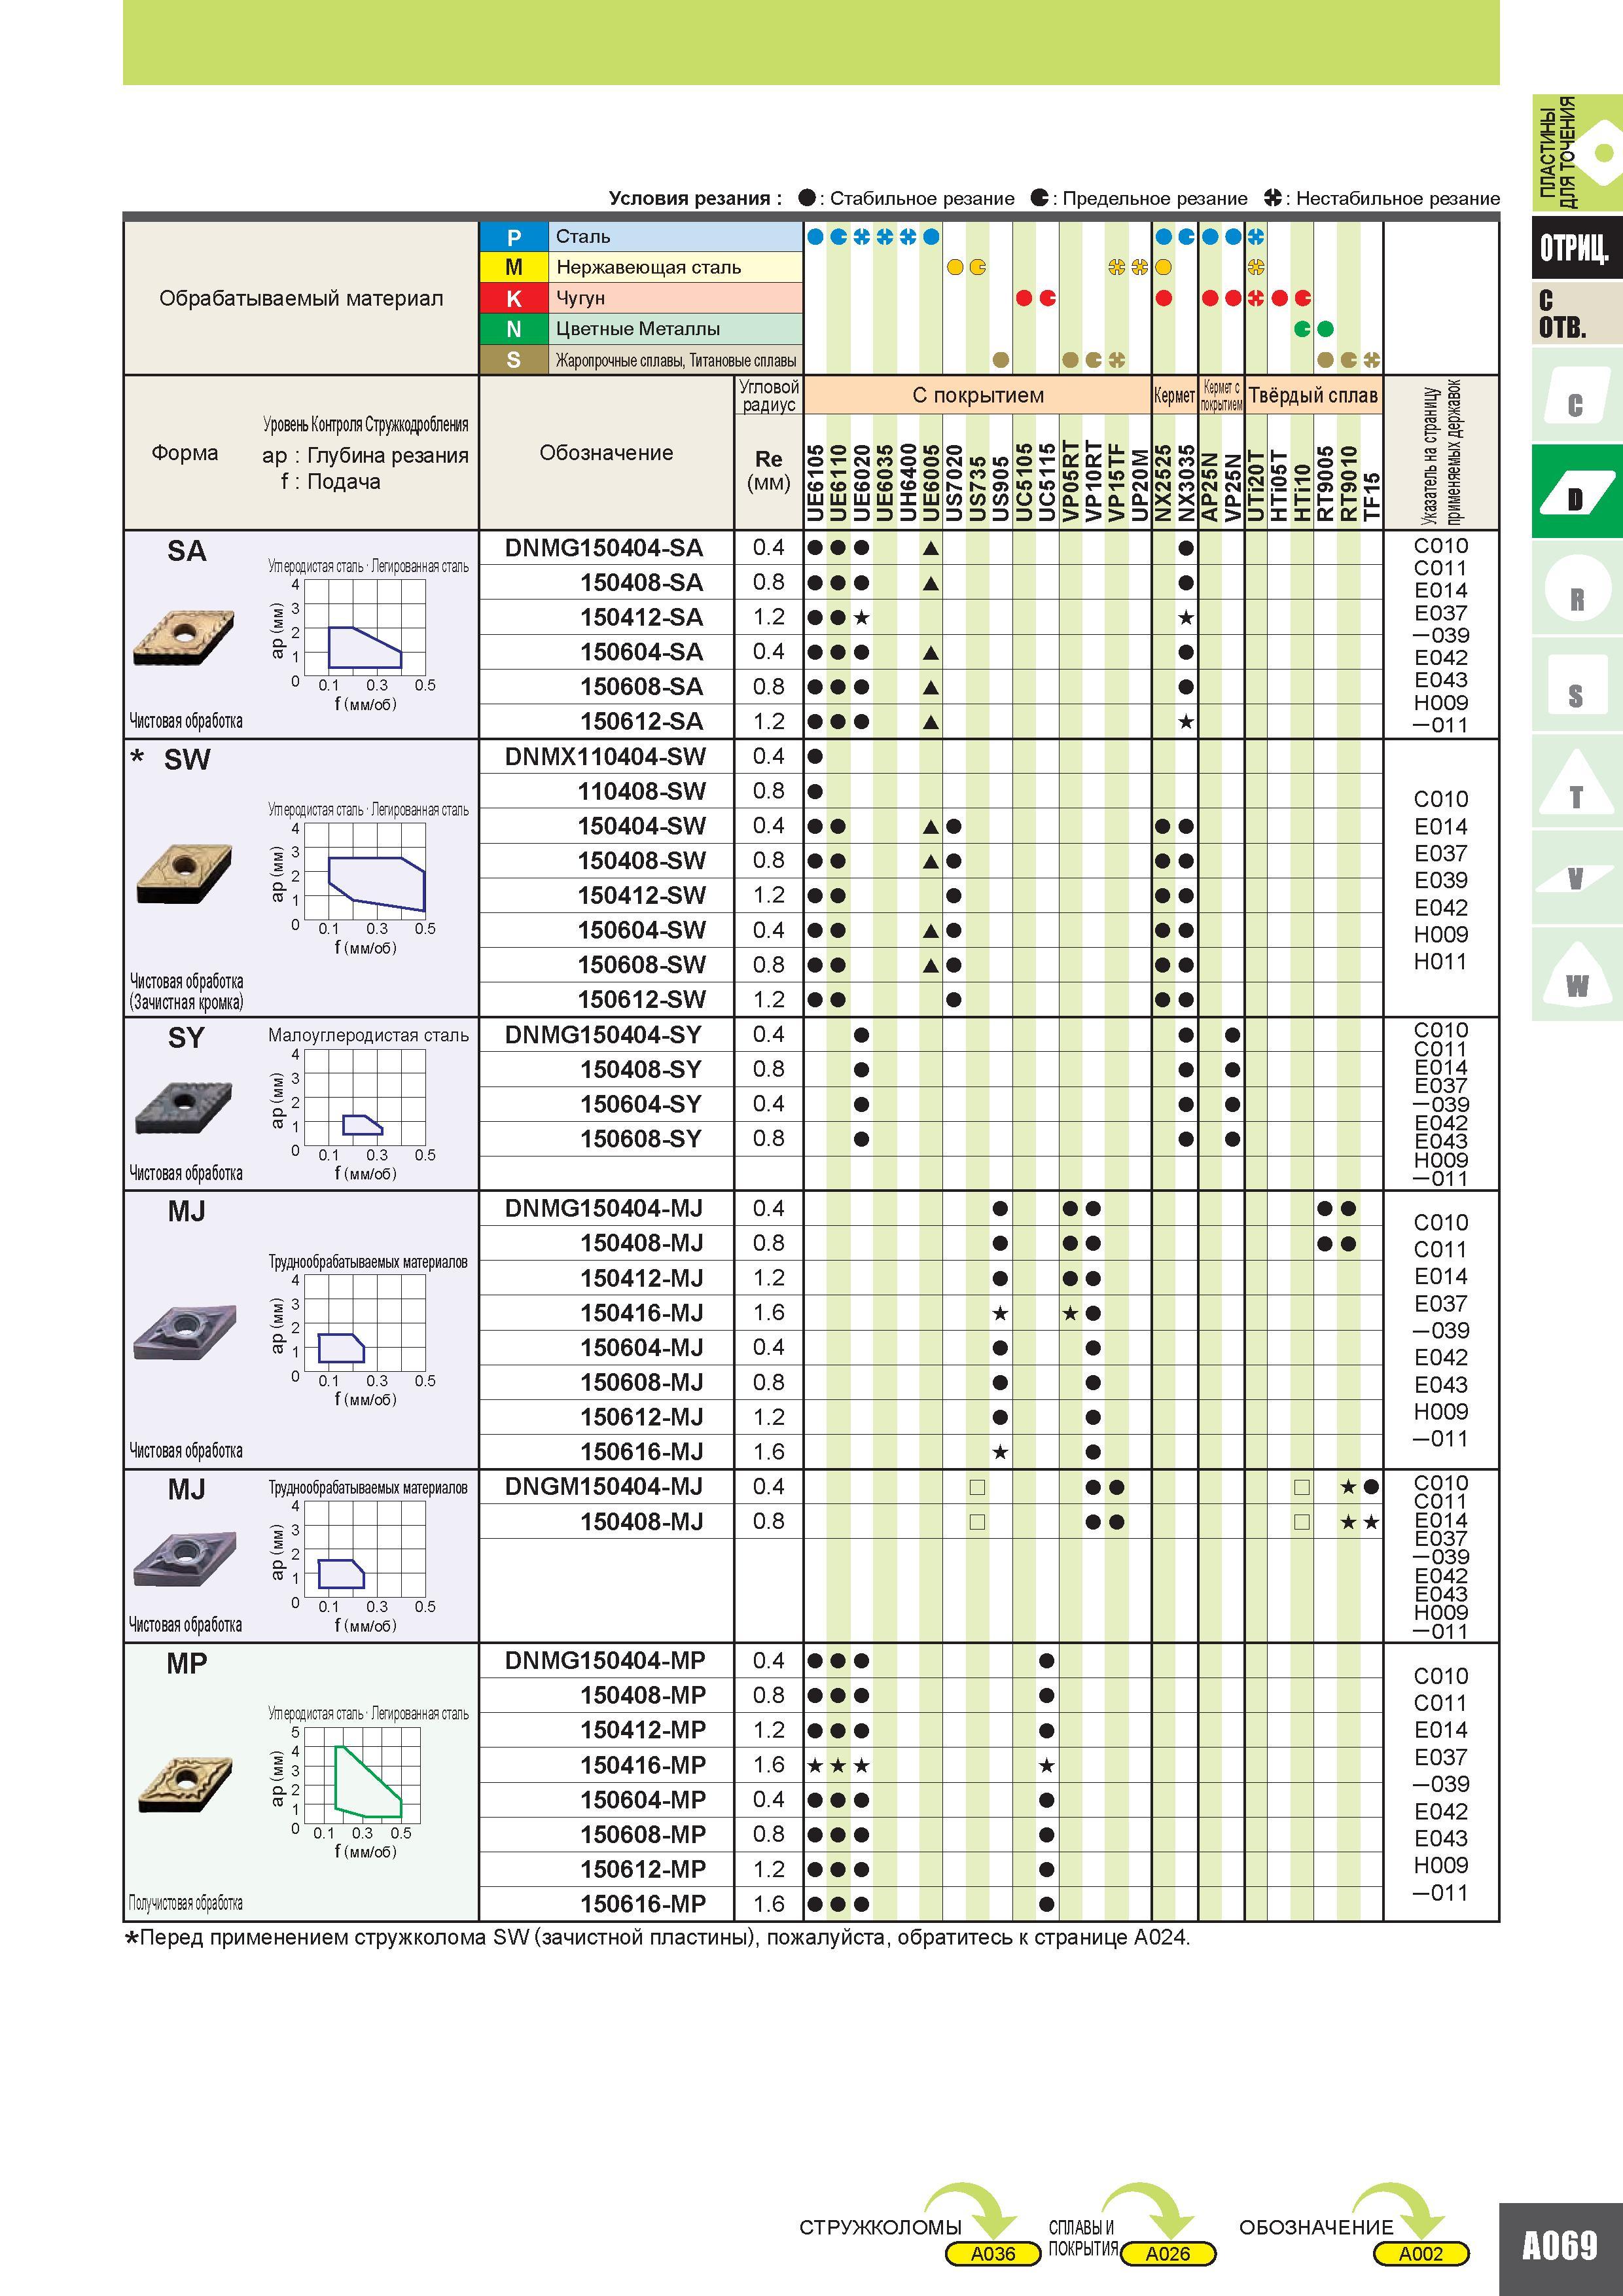Screen dimensions: 1623x2296
Task: Click the VP15TF grade column header
Action: pyautogui.click(x=1117, y=483)
